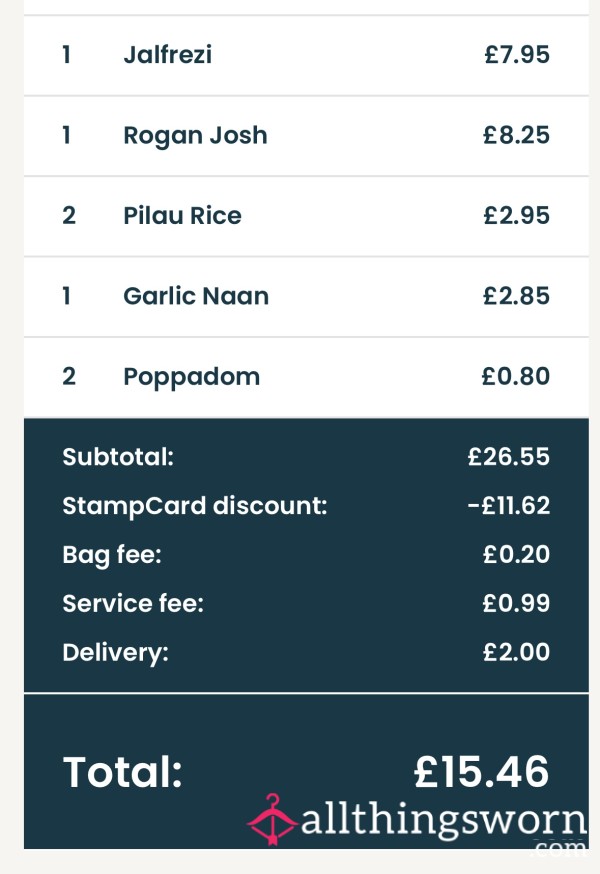600x874 pixels.
Task: Click the Service fee label
Action: tap(133, 604)
